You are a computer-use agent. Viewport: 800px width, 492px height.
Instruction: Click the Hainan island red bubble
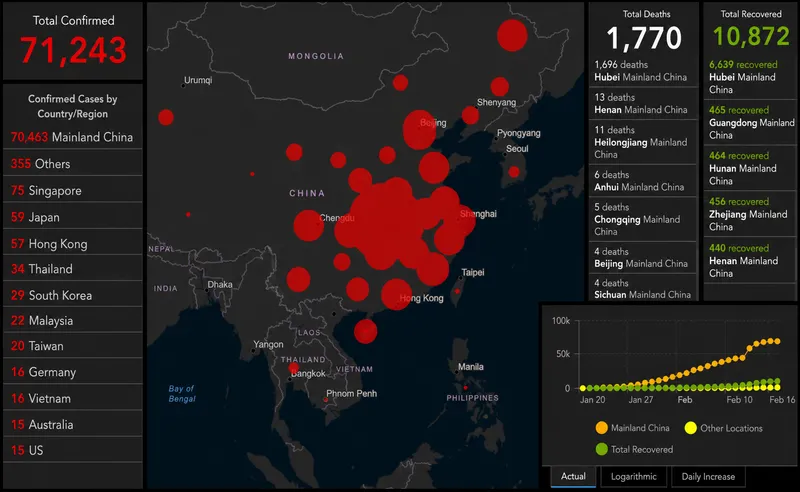[365, 331]
